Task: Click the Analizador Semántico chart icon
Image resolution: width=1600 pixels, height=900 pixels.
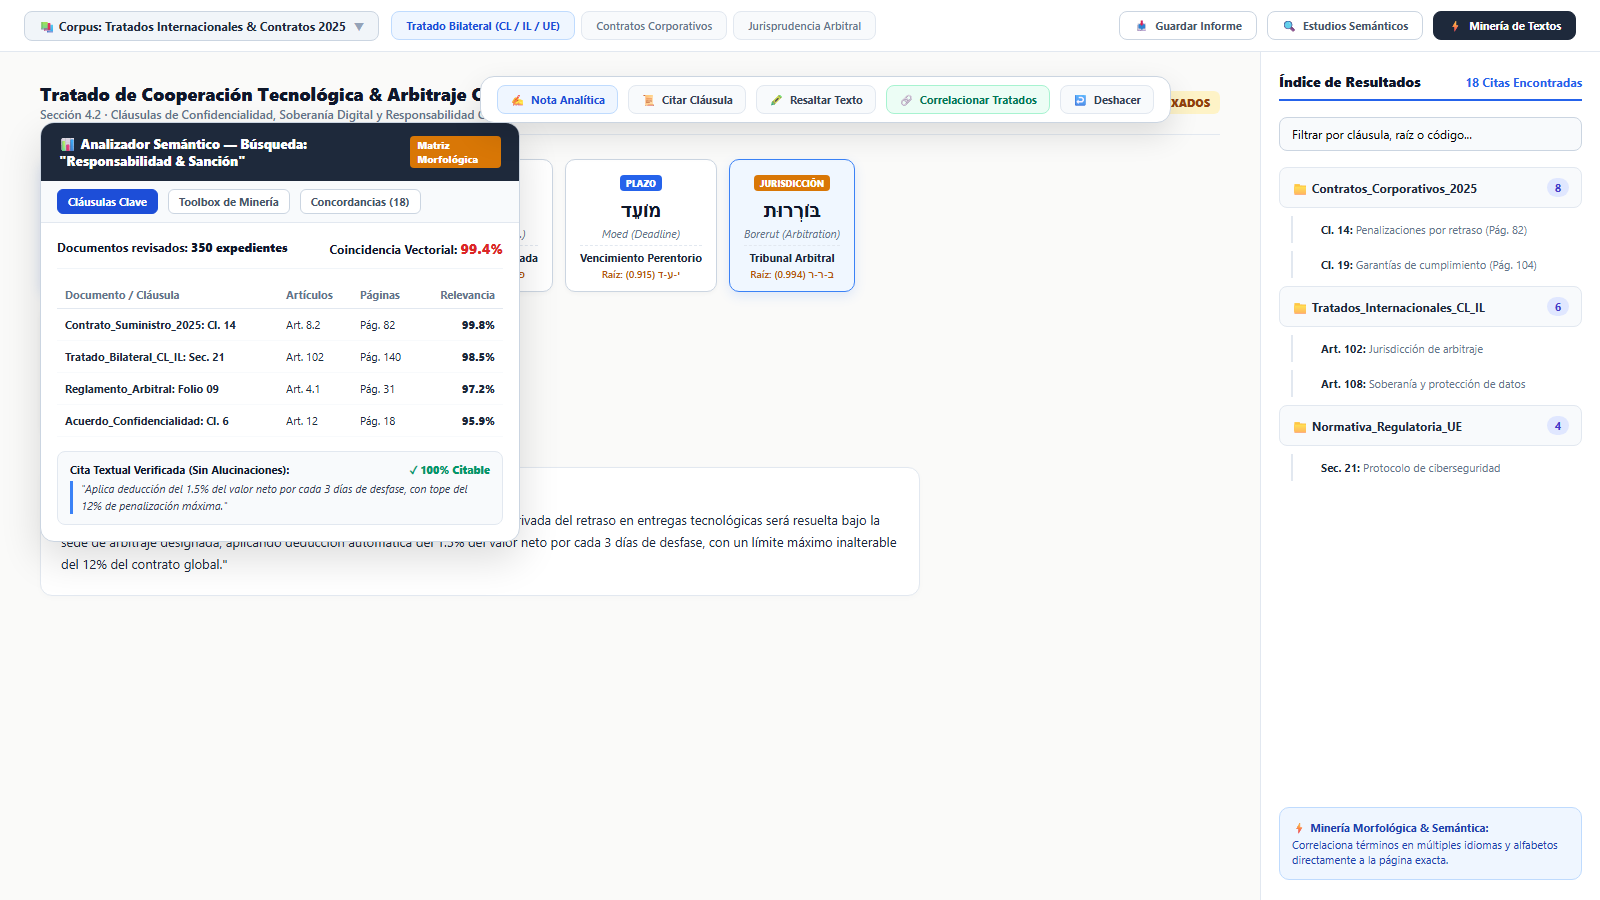Action: (67, 145)
